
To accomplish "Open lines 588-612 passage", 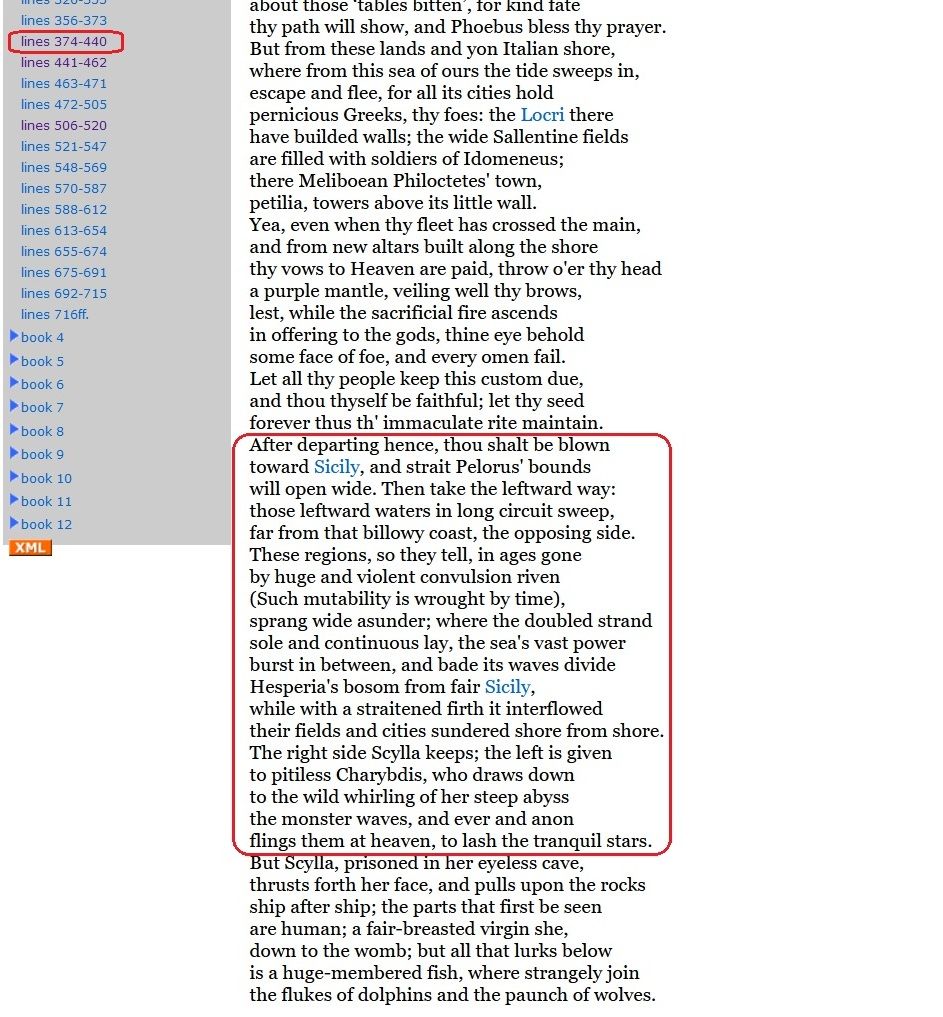I will point(64,209).
